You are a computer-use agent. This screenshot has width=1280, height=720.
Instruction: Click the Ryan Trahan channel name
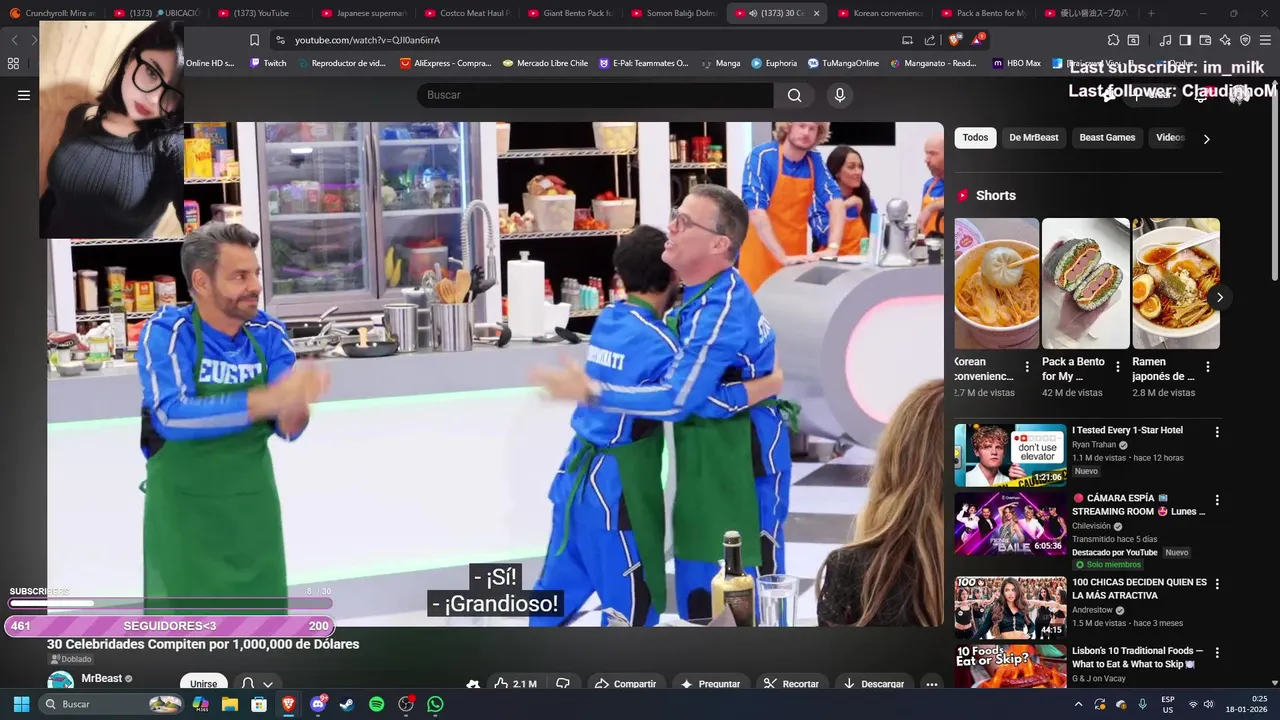point(1095,445)
